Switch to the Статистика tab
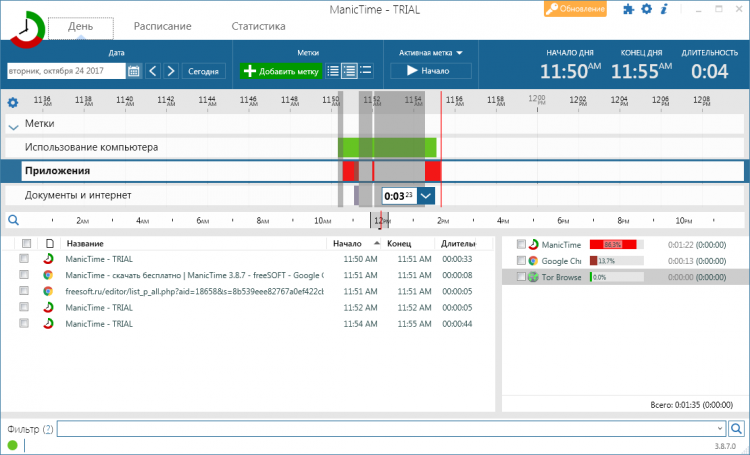This screenshot has width=750, height=455. 258,26
